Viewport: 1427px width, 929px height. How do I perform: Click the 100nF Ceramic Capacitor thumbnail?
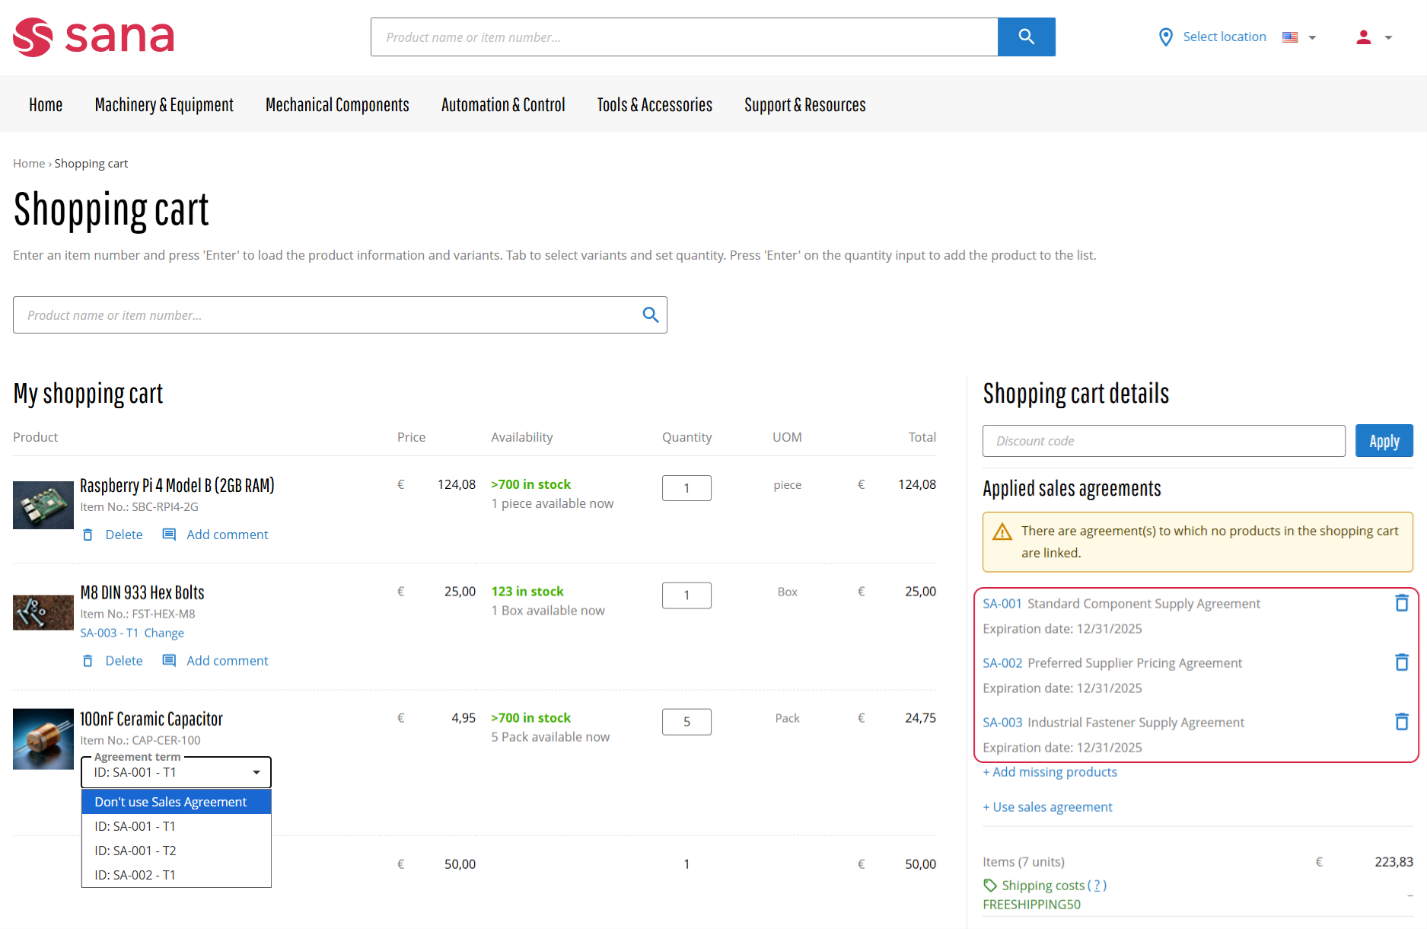43,739
